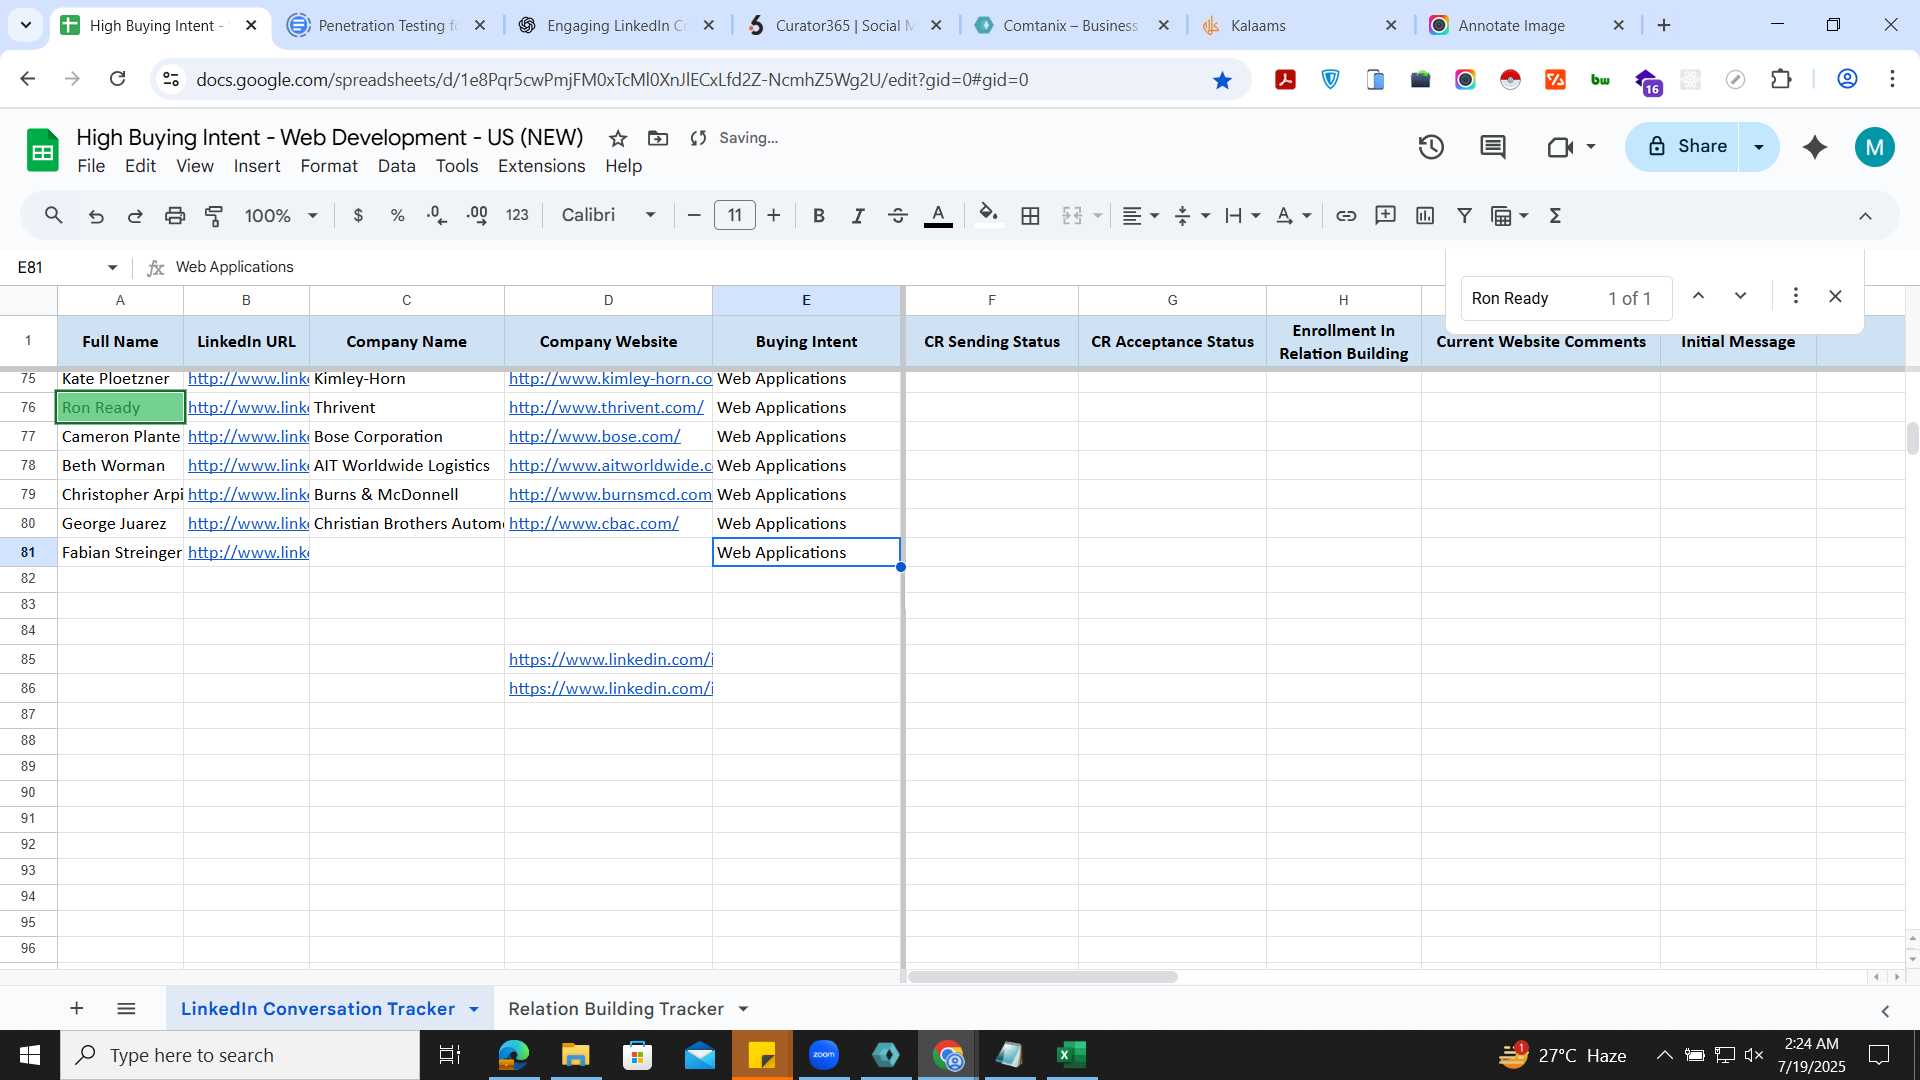Open the zoom level 100% dropdown

(x=282, y=216)
